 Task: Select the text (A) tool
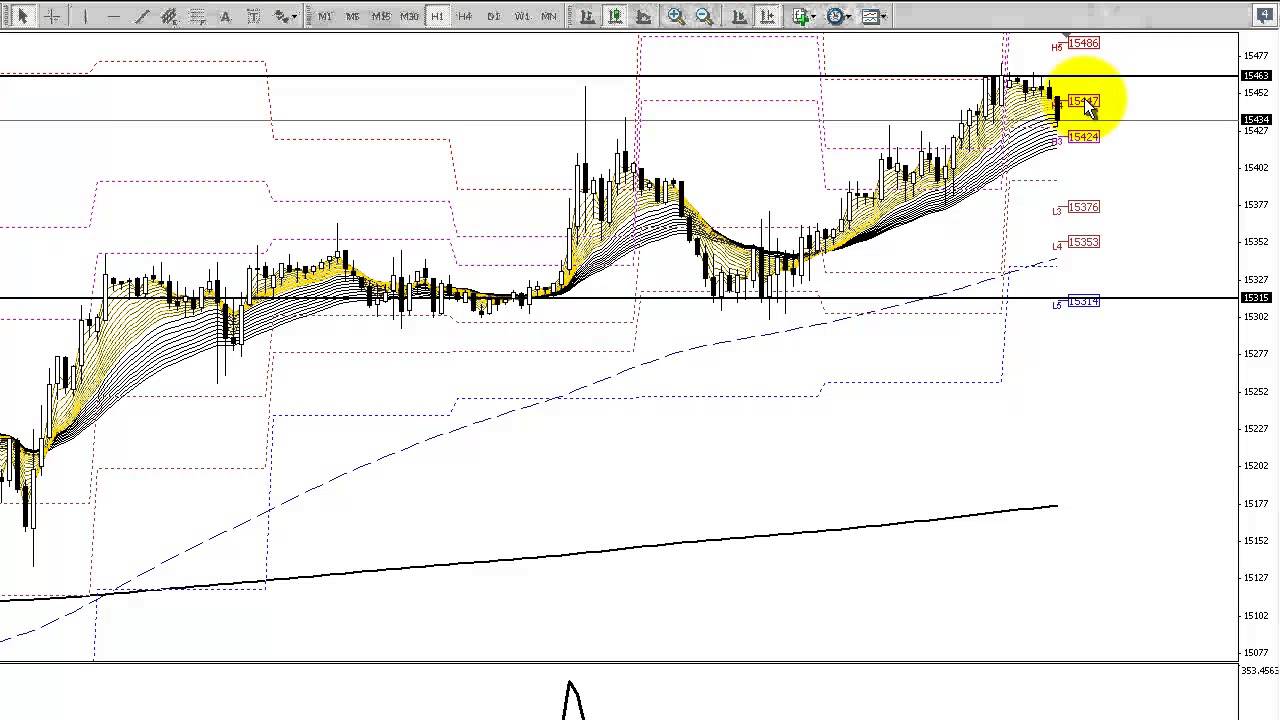[x=225, y=16]
